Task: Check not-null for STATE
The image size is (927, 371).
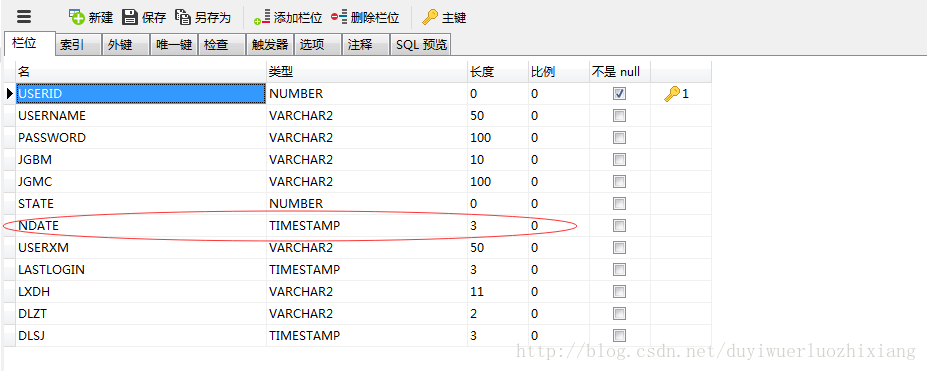Action: click(619, 204)
